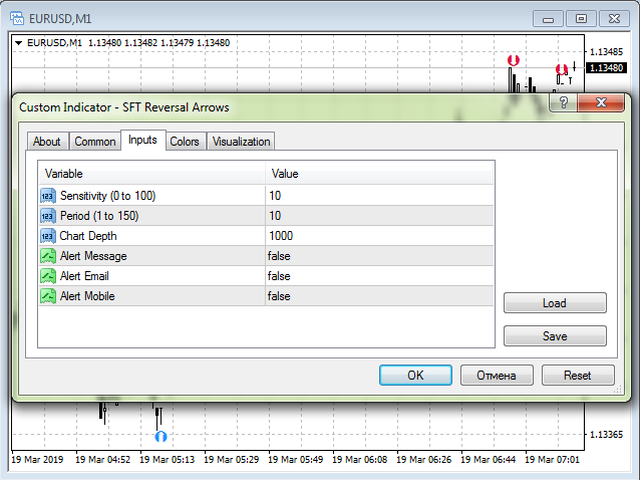Screen dimensions: 640x480
Task: Grab the dialog resize grip corner
Action: point(618,390)
